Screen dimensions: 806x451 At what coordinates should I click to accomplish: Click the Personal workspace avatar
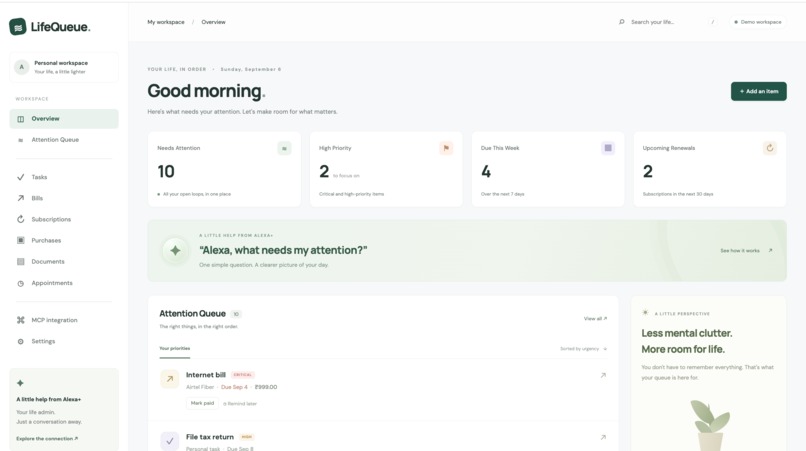(22, 67)
